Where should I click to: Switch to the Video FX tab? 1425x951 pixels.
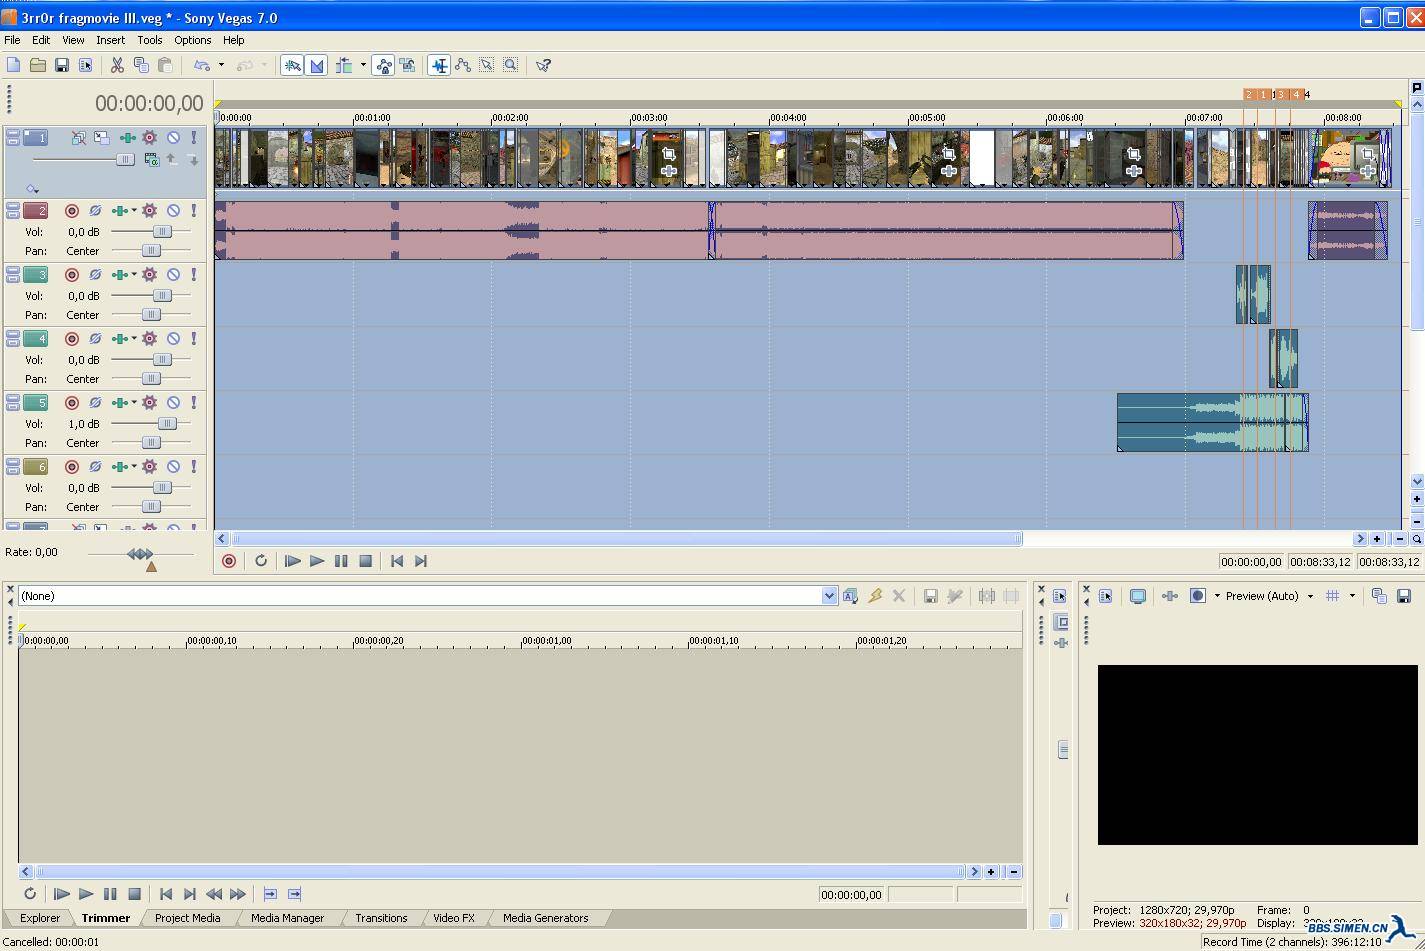(x=454, y=918)
